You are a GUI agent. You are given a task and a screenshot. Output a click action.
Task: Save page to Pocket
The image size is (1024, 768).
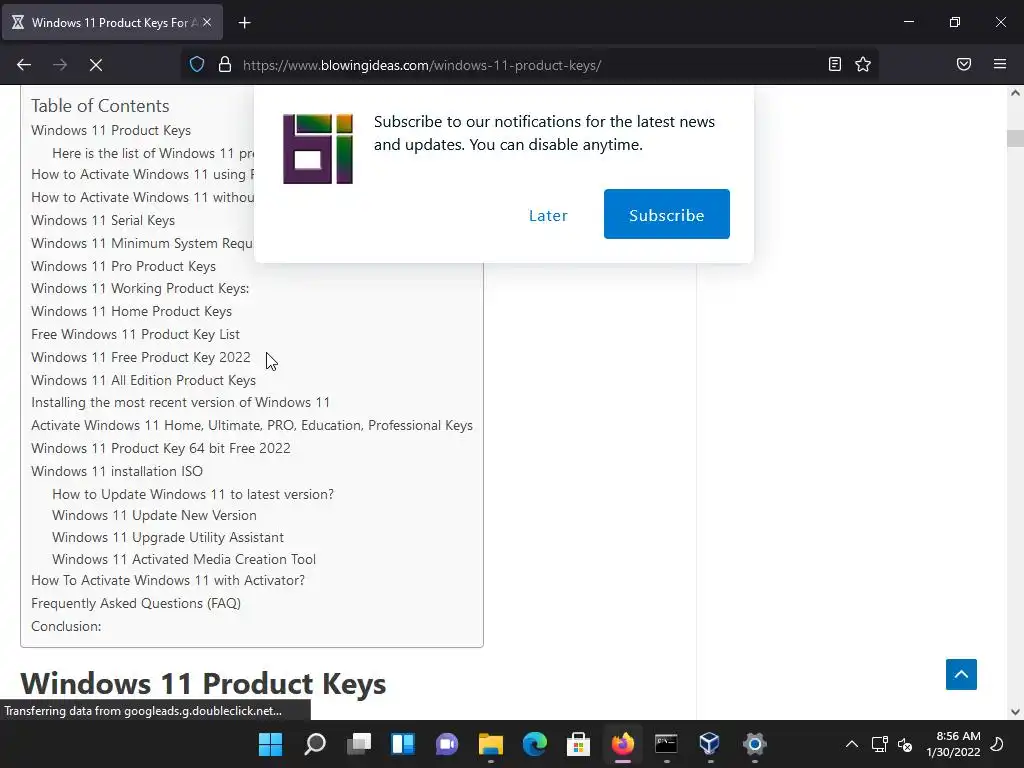(964, 64)
